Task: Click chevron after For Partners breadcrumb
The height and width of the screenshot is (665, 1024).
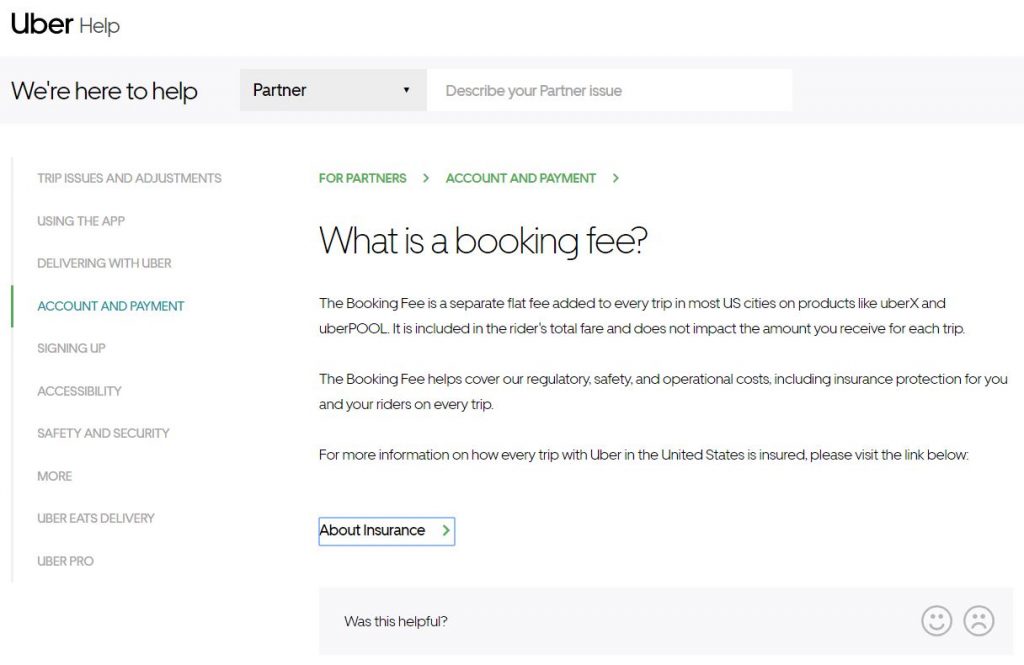Action: point(426,178)
